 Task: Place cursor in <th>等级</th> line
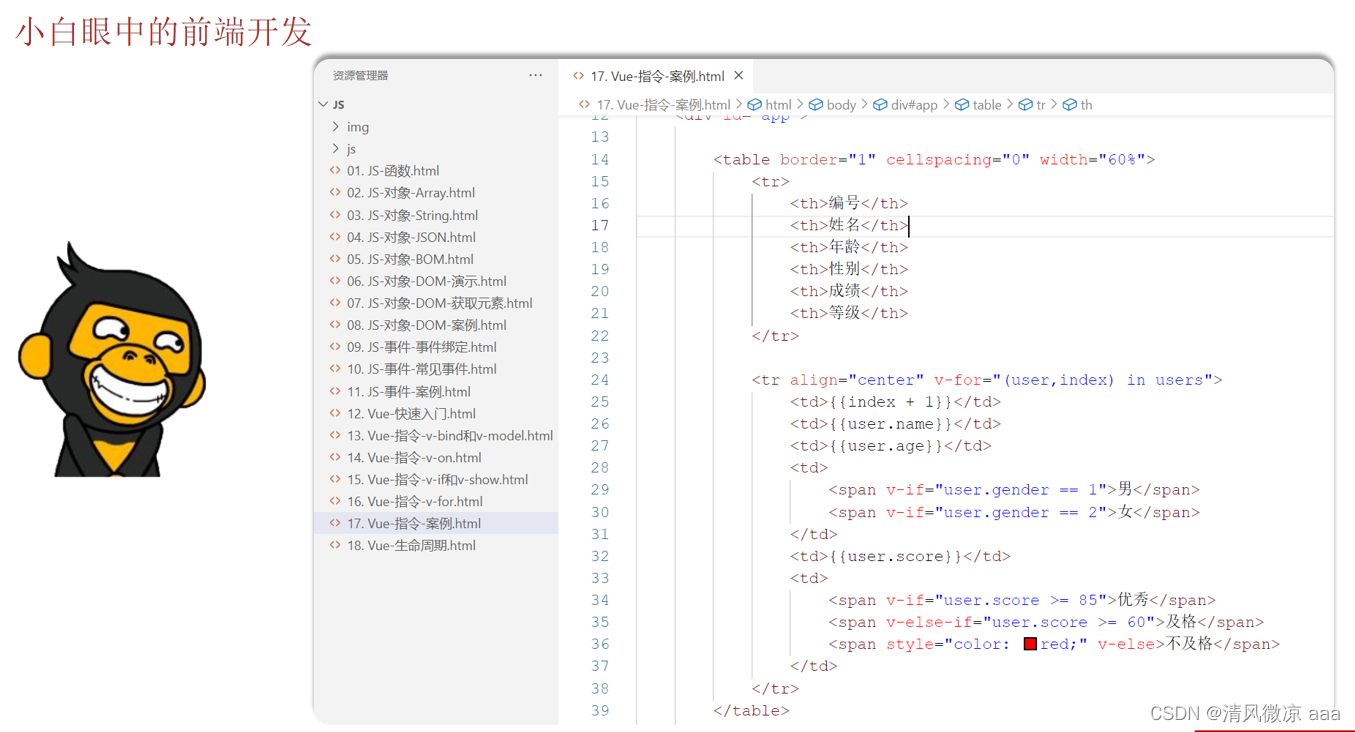click(x=849, y=314)
